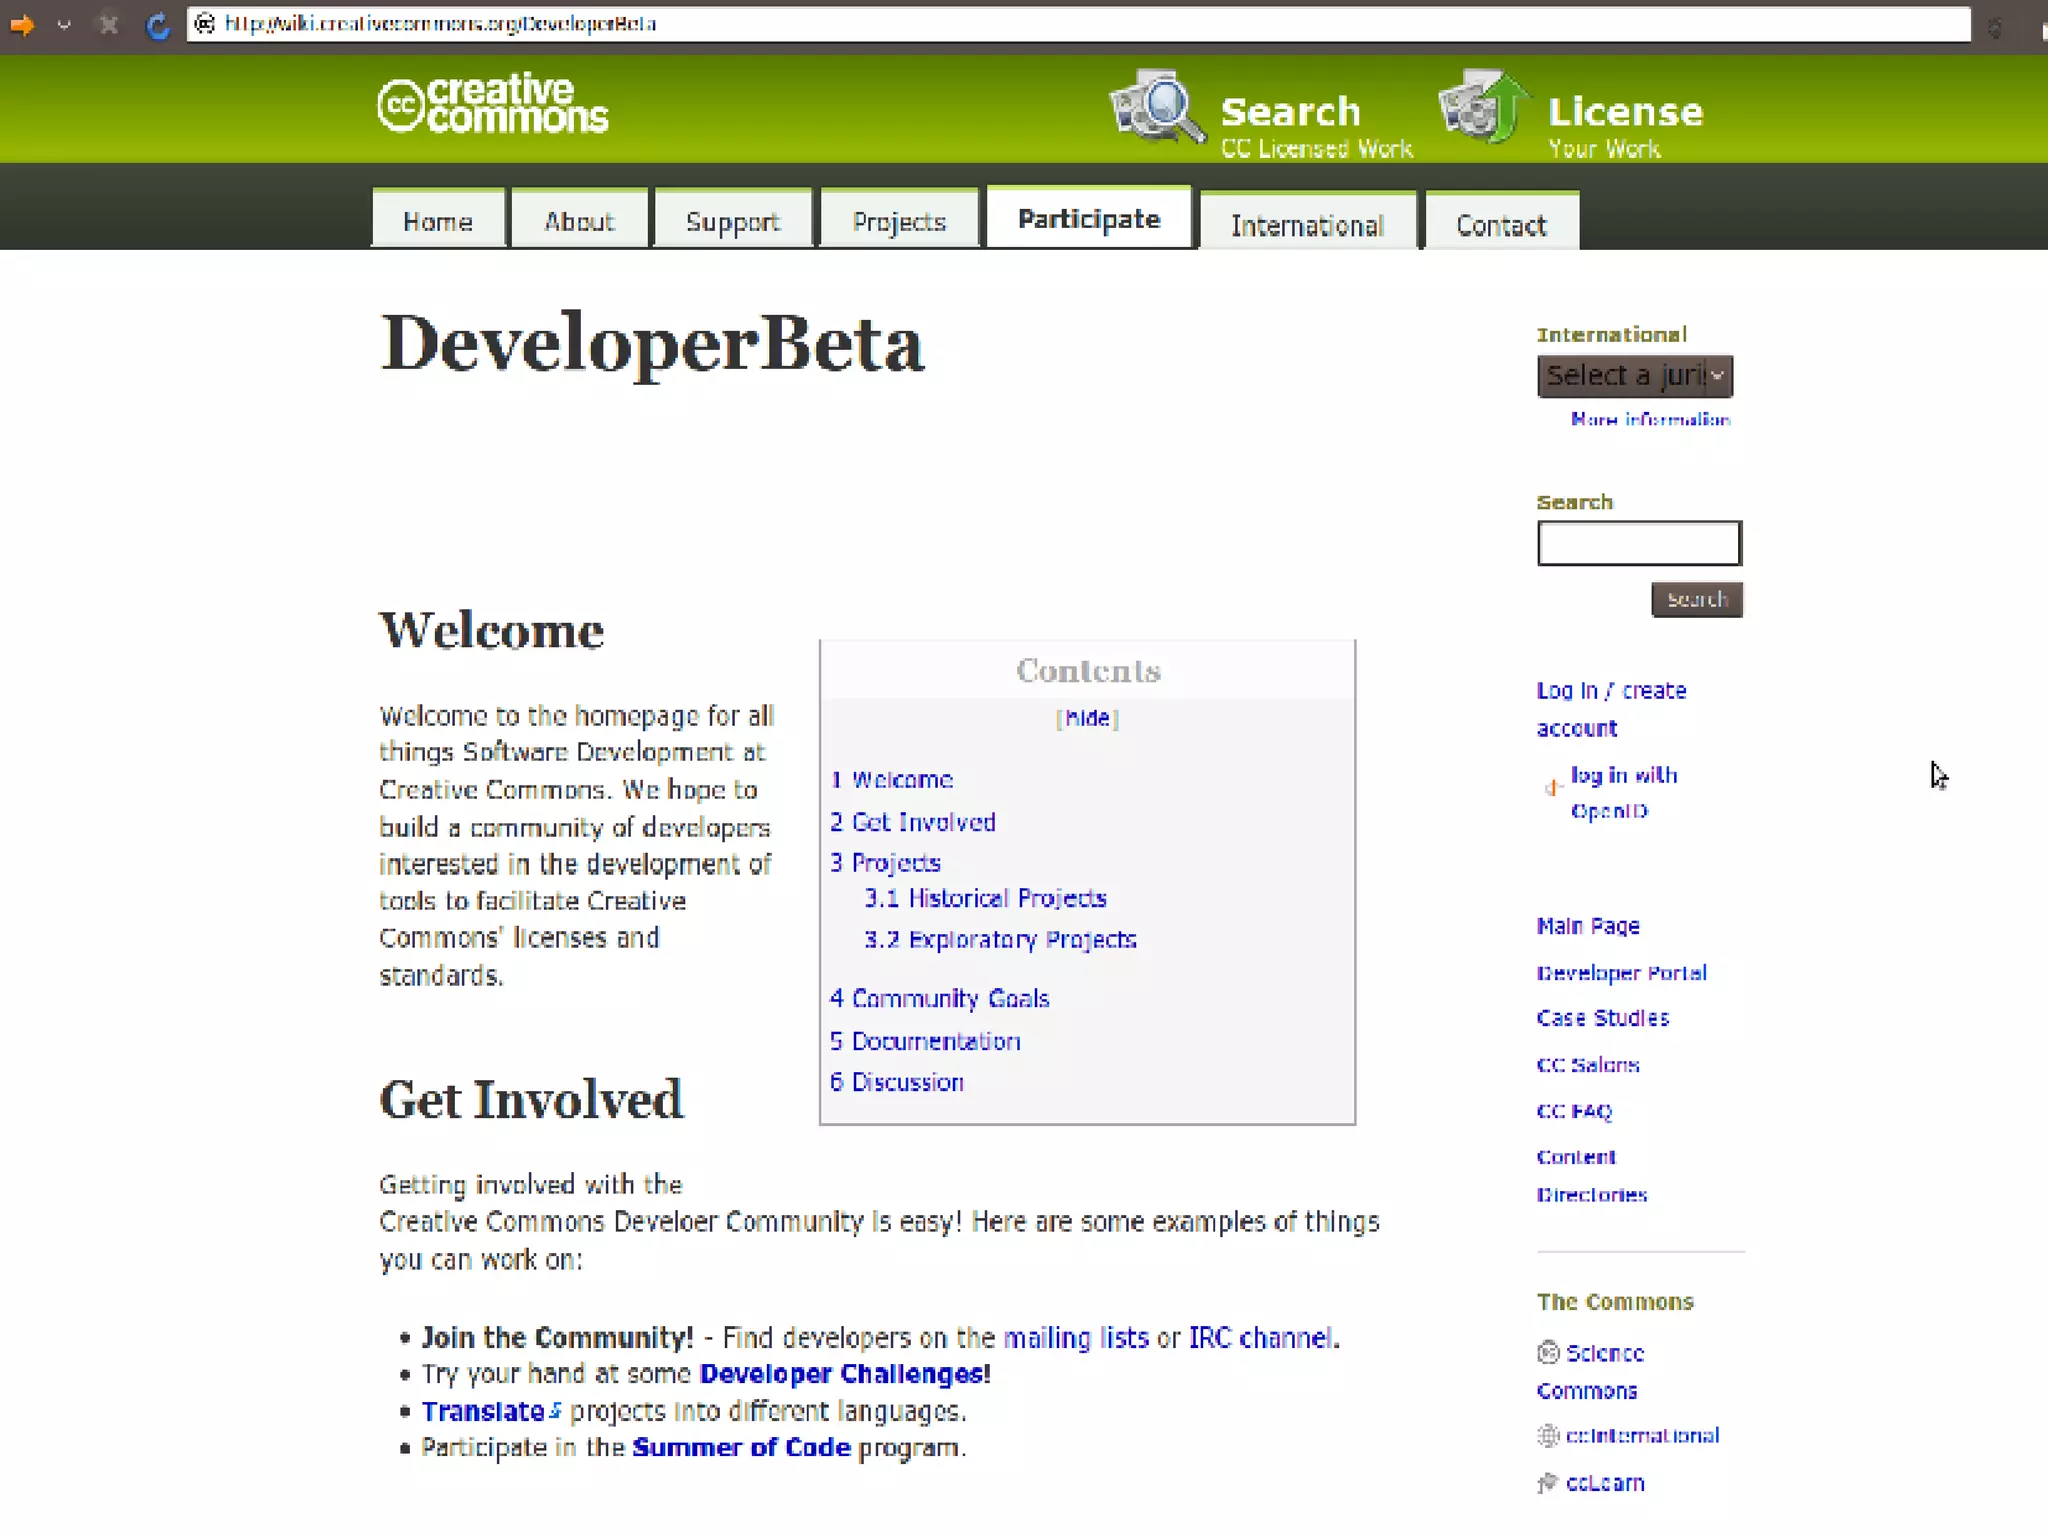This screenshot has width=2048, height=1539.
Task: Click the ccLearn sidebar icon
Action: (1548, 1482)
